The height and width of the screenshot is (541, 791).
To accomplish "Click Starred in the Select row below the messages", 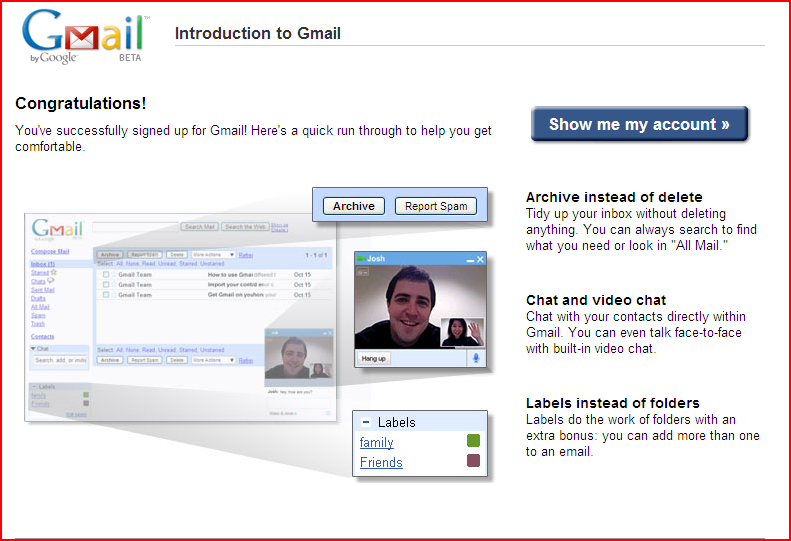I will tap(188, 350).
